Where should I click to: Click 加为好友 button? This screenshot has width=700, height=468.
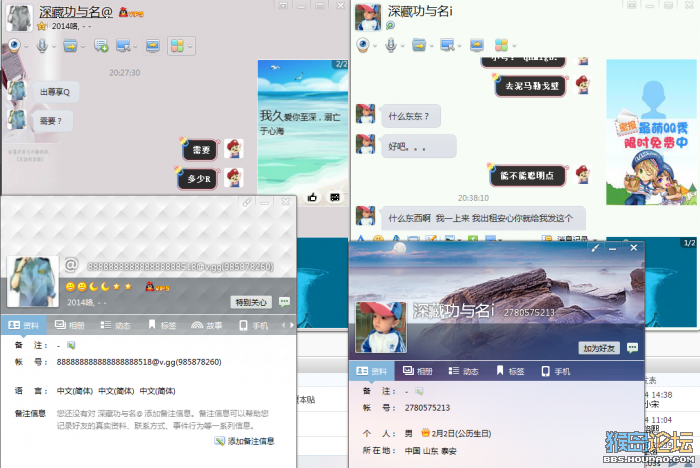tap(599, 348)
